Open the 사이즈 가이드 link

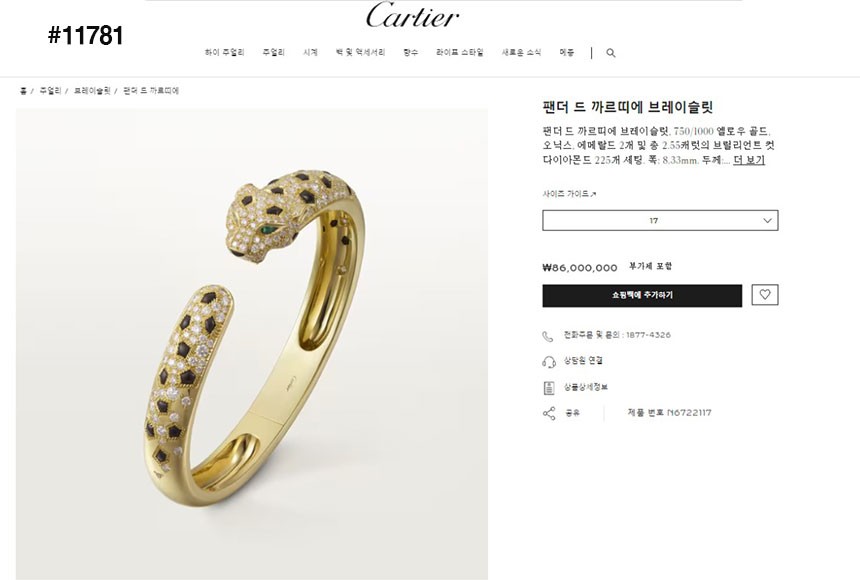[569, 194]
